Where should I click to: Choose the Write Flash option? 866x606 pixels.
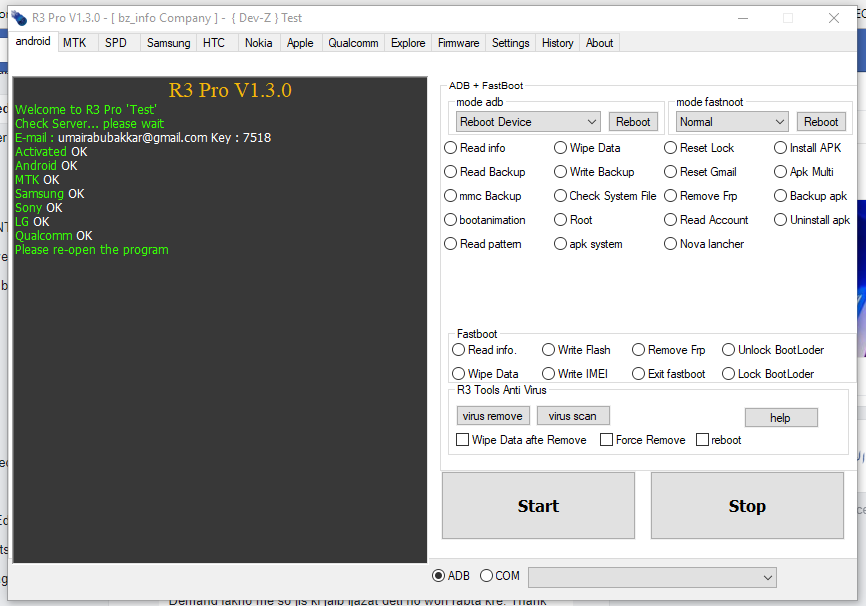click(x=577, y=350)
